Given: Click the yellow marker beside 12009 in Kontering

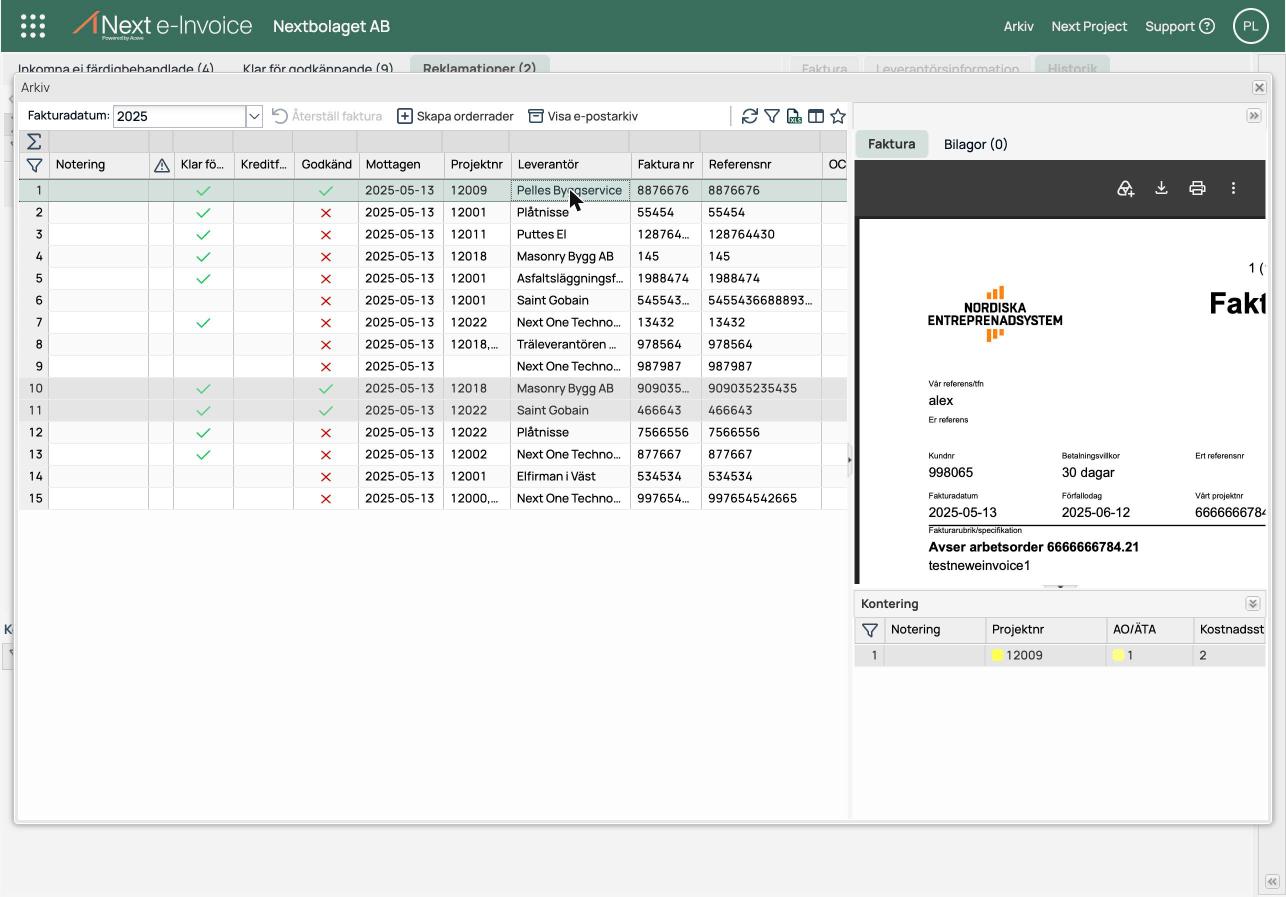Looking at the screenshot, I should click(997, 656).
